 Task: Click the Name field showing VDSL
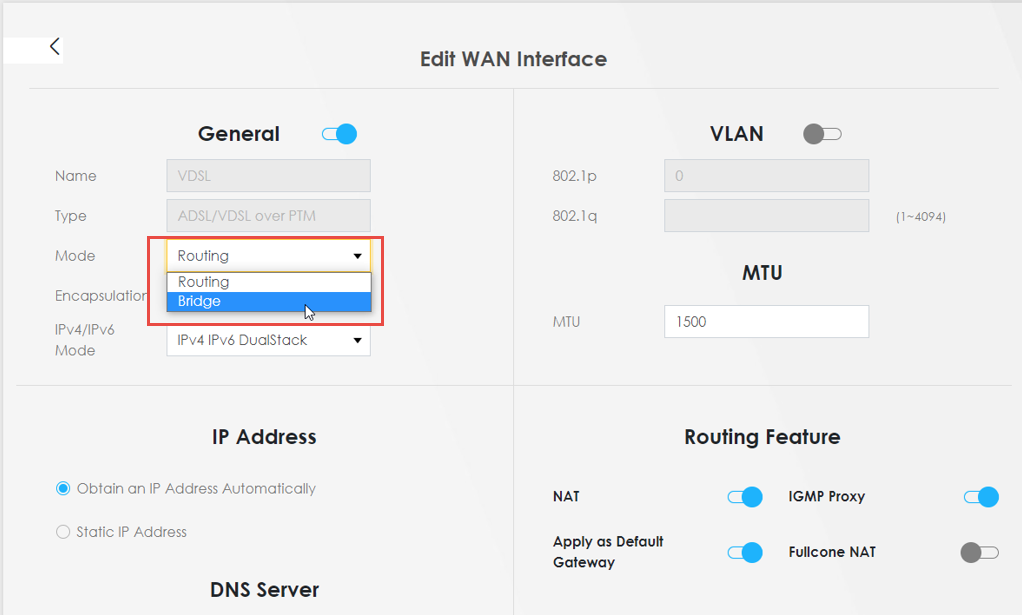[268, 176]
